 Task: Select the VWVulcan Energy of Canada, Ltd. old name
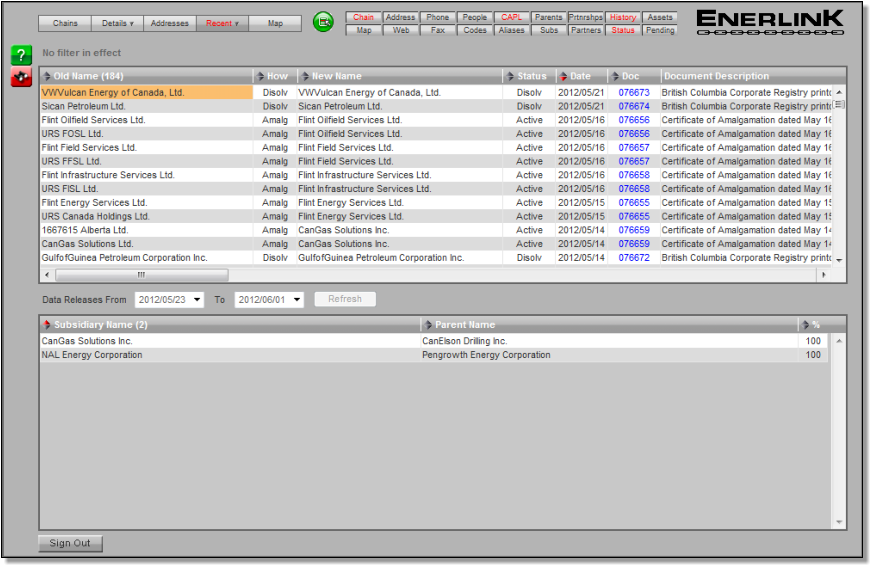[x=147, y=93]
